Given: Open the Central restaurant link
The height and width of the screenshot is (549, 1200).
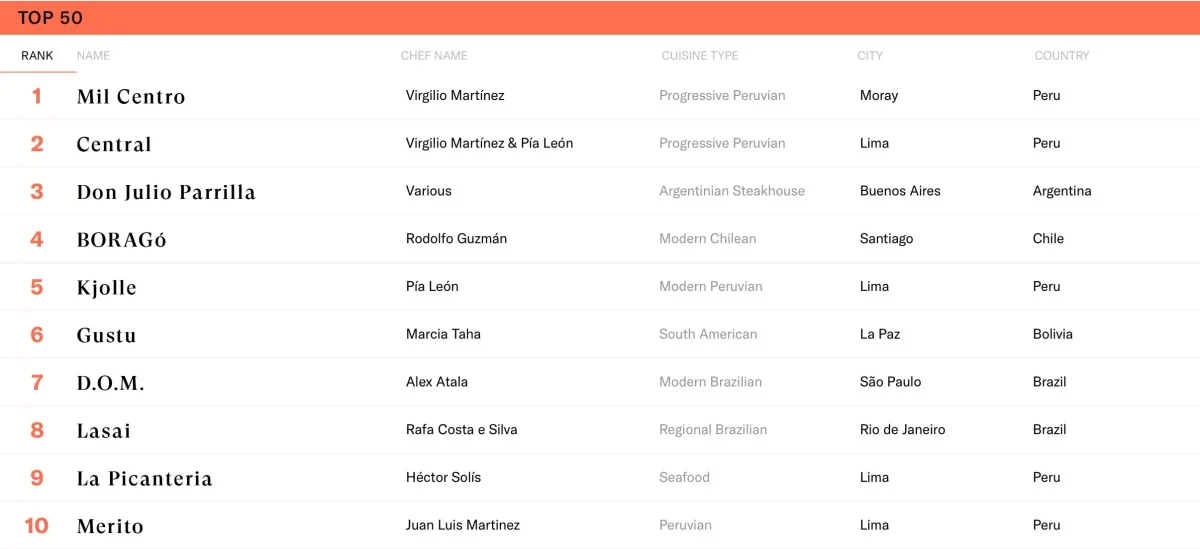Looking at the screenshot, I should pyautogui.click(x=114, y=144).
